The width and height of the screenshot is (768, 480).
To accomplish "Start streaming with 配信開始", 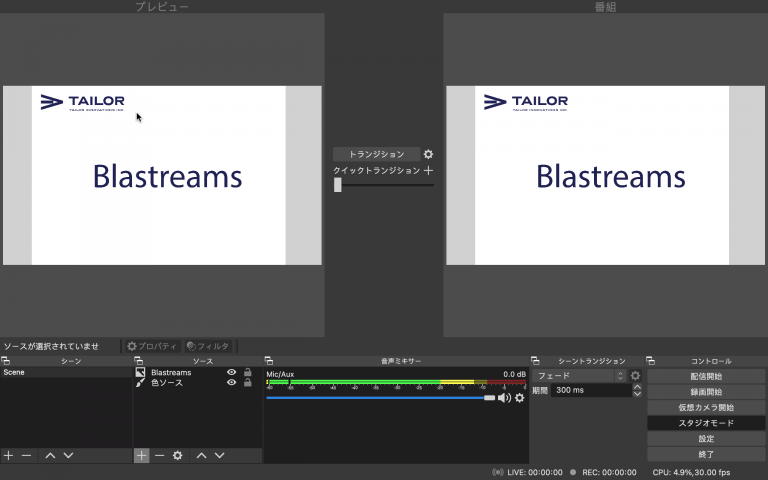I will [x=706, y=376].
